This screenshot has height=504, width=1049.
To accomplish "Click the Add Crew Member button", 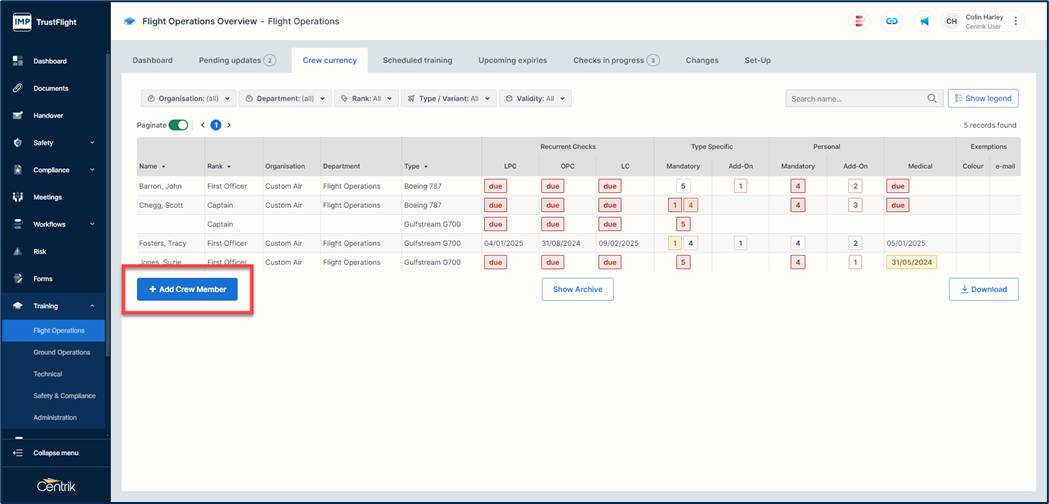I will point(187,289).
